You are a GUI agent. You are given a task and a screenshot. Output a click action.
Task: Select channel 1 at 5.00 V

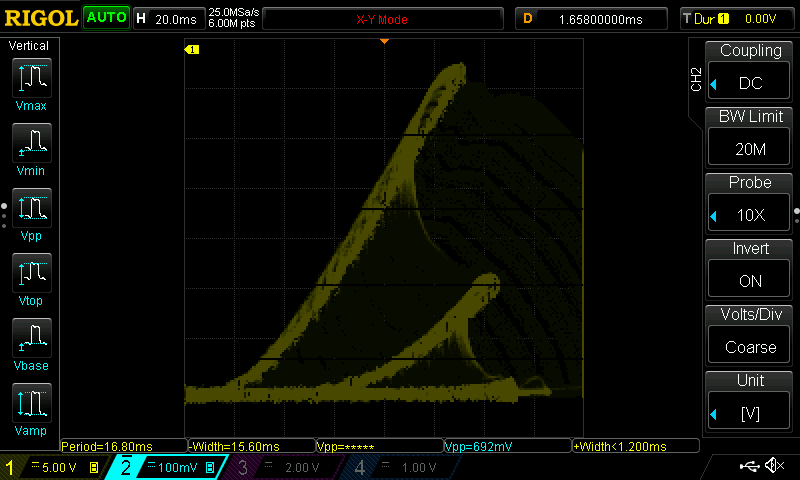[54, 467]
